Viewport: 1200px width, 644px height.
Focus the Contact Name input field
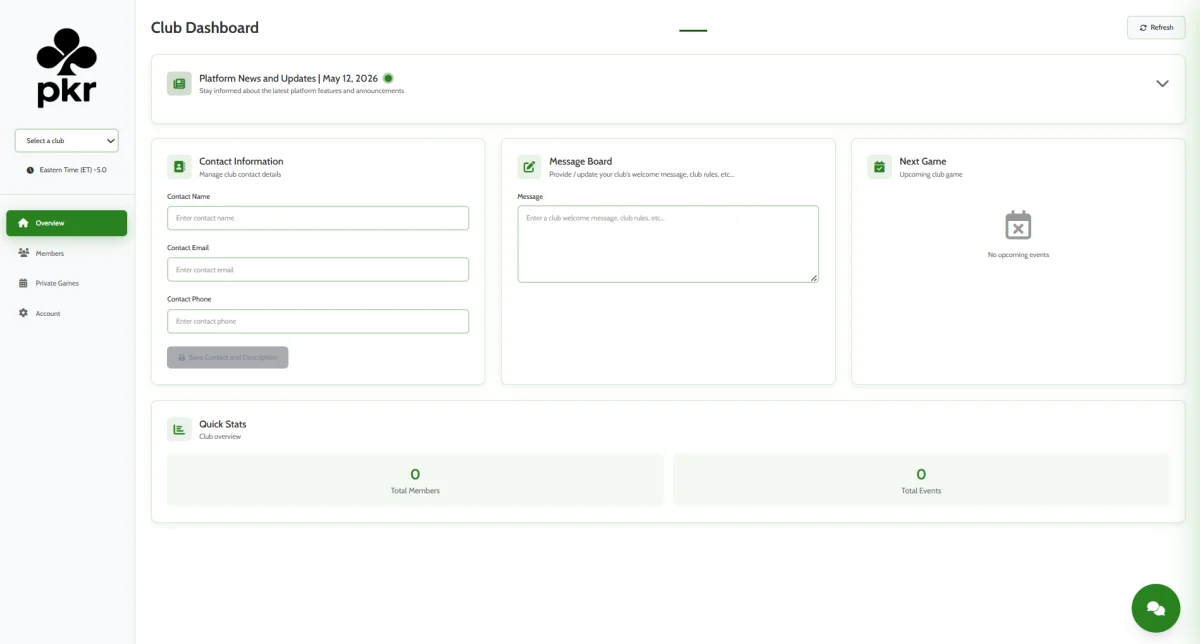click(x=318, y=218)
